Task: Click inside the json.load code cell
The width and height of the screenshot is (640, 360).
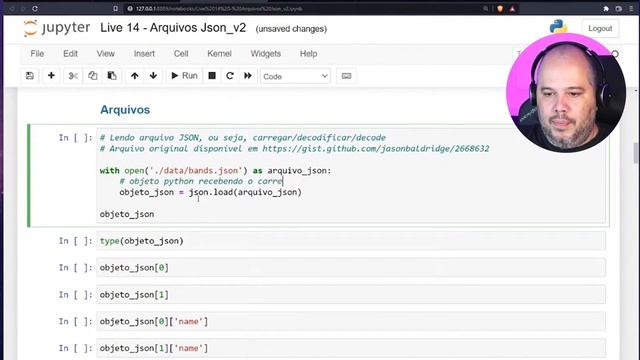Action: (x=351, y=176)
